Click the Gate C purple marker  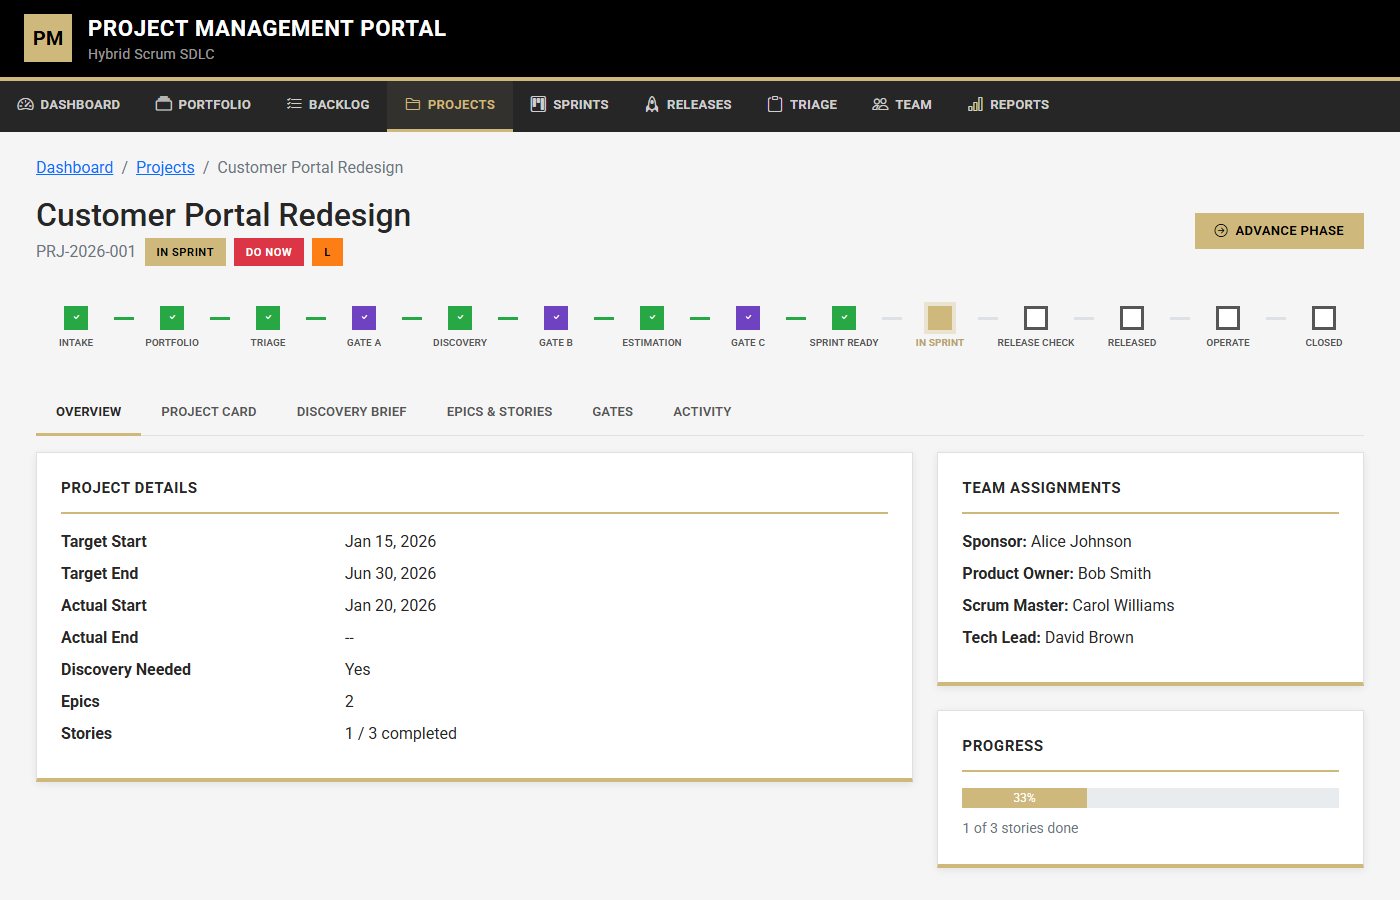748,318
